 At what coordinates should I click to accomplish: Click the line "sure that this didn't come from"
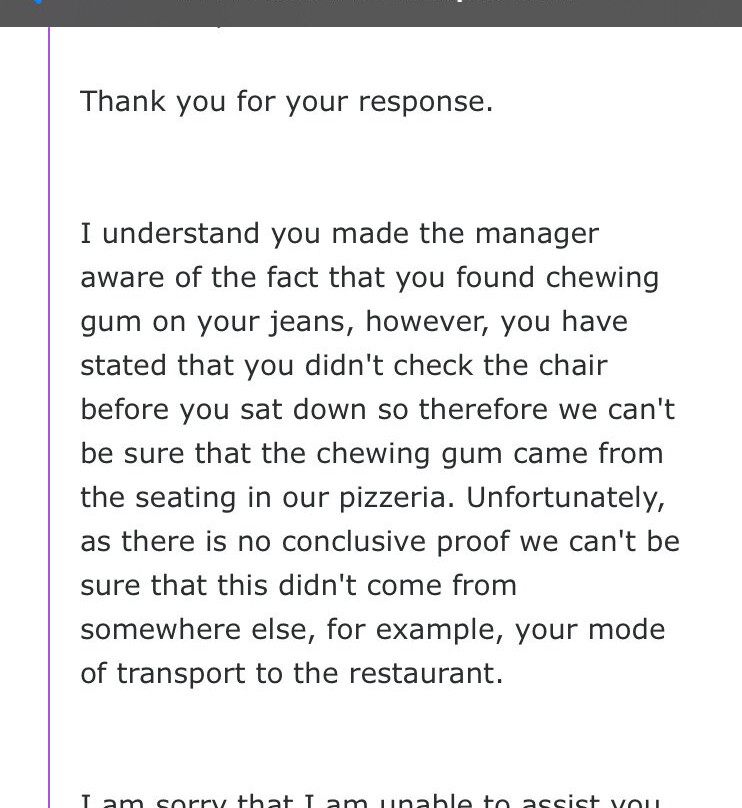click(x=298, y=586)
